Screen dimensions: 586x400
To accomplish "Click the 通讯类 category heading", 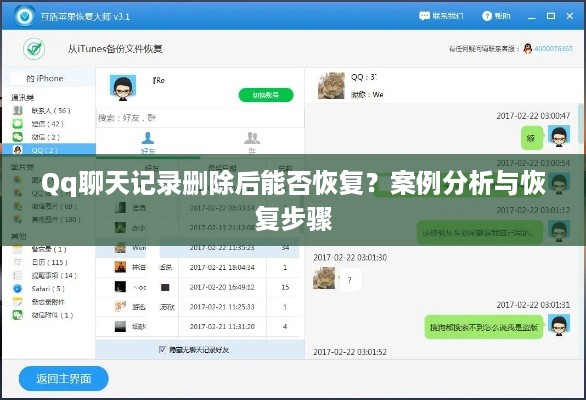I will (22, 98).
